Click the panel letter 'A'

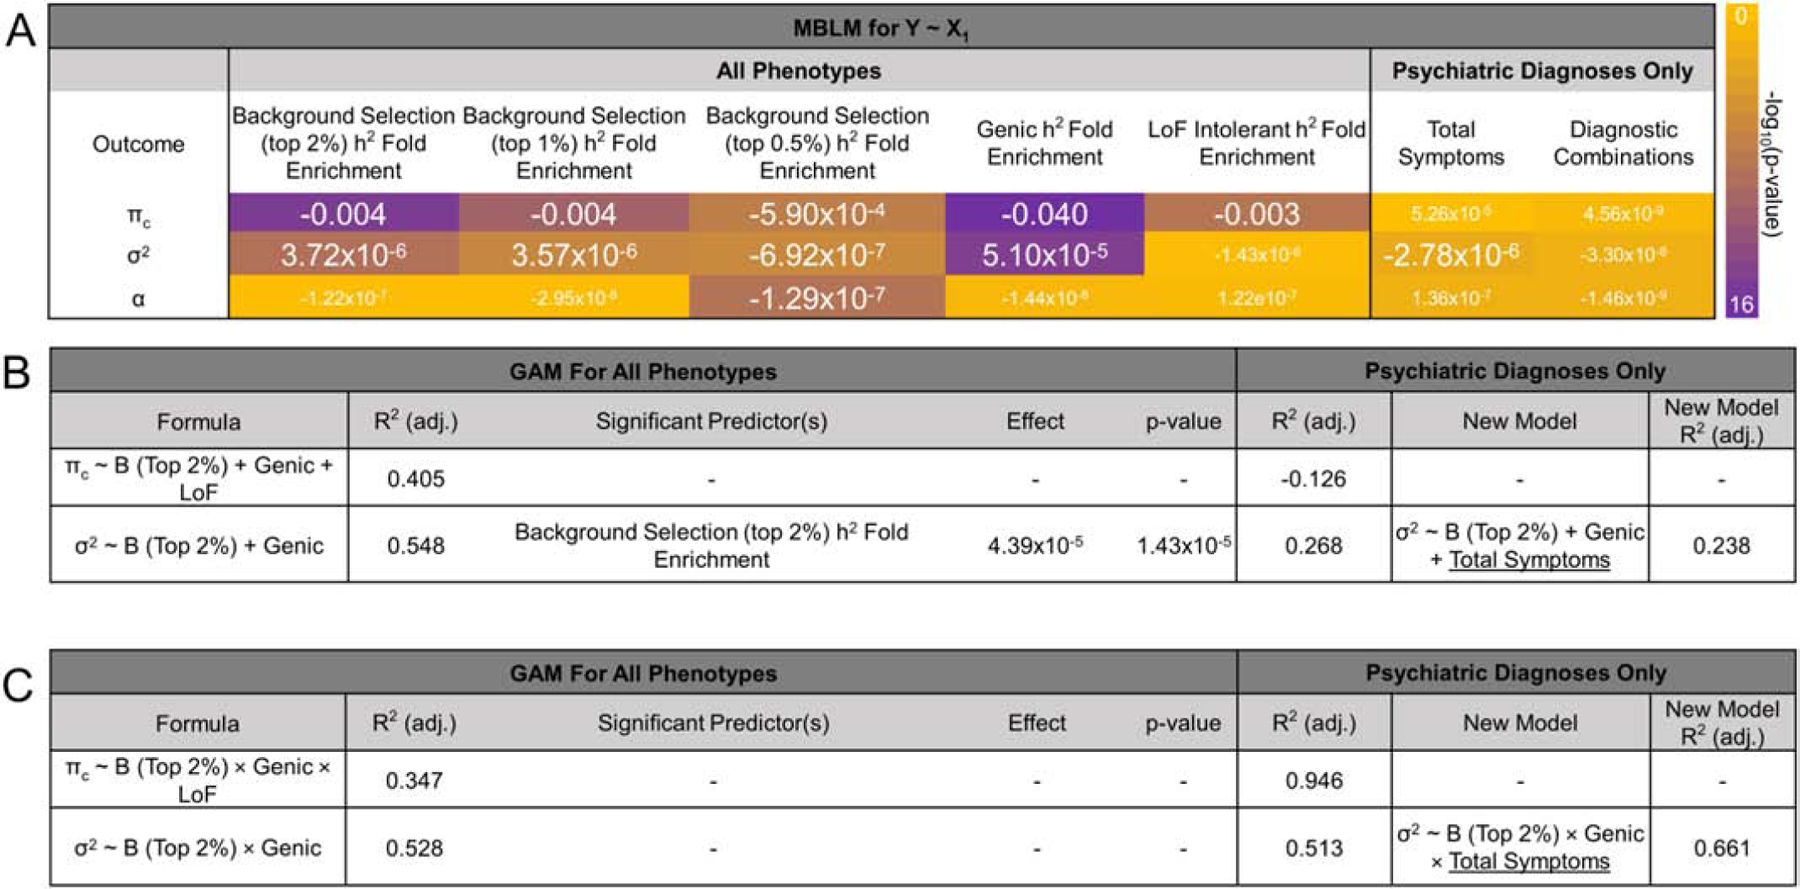[20, 30]
